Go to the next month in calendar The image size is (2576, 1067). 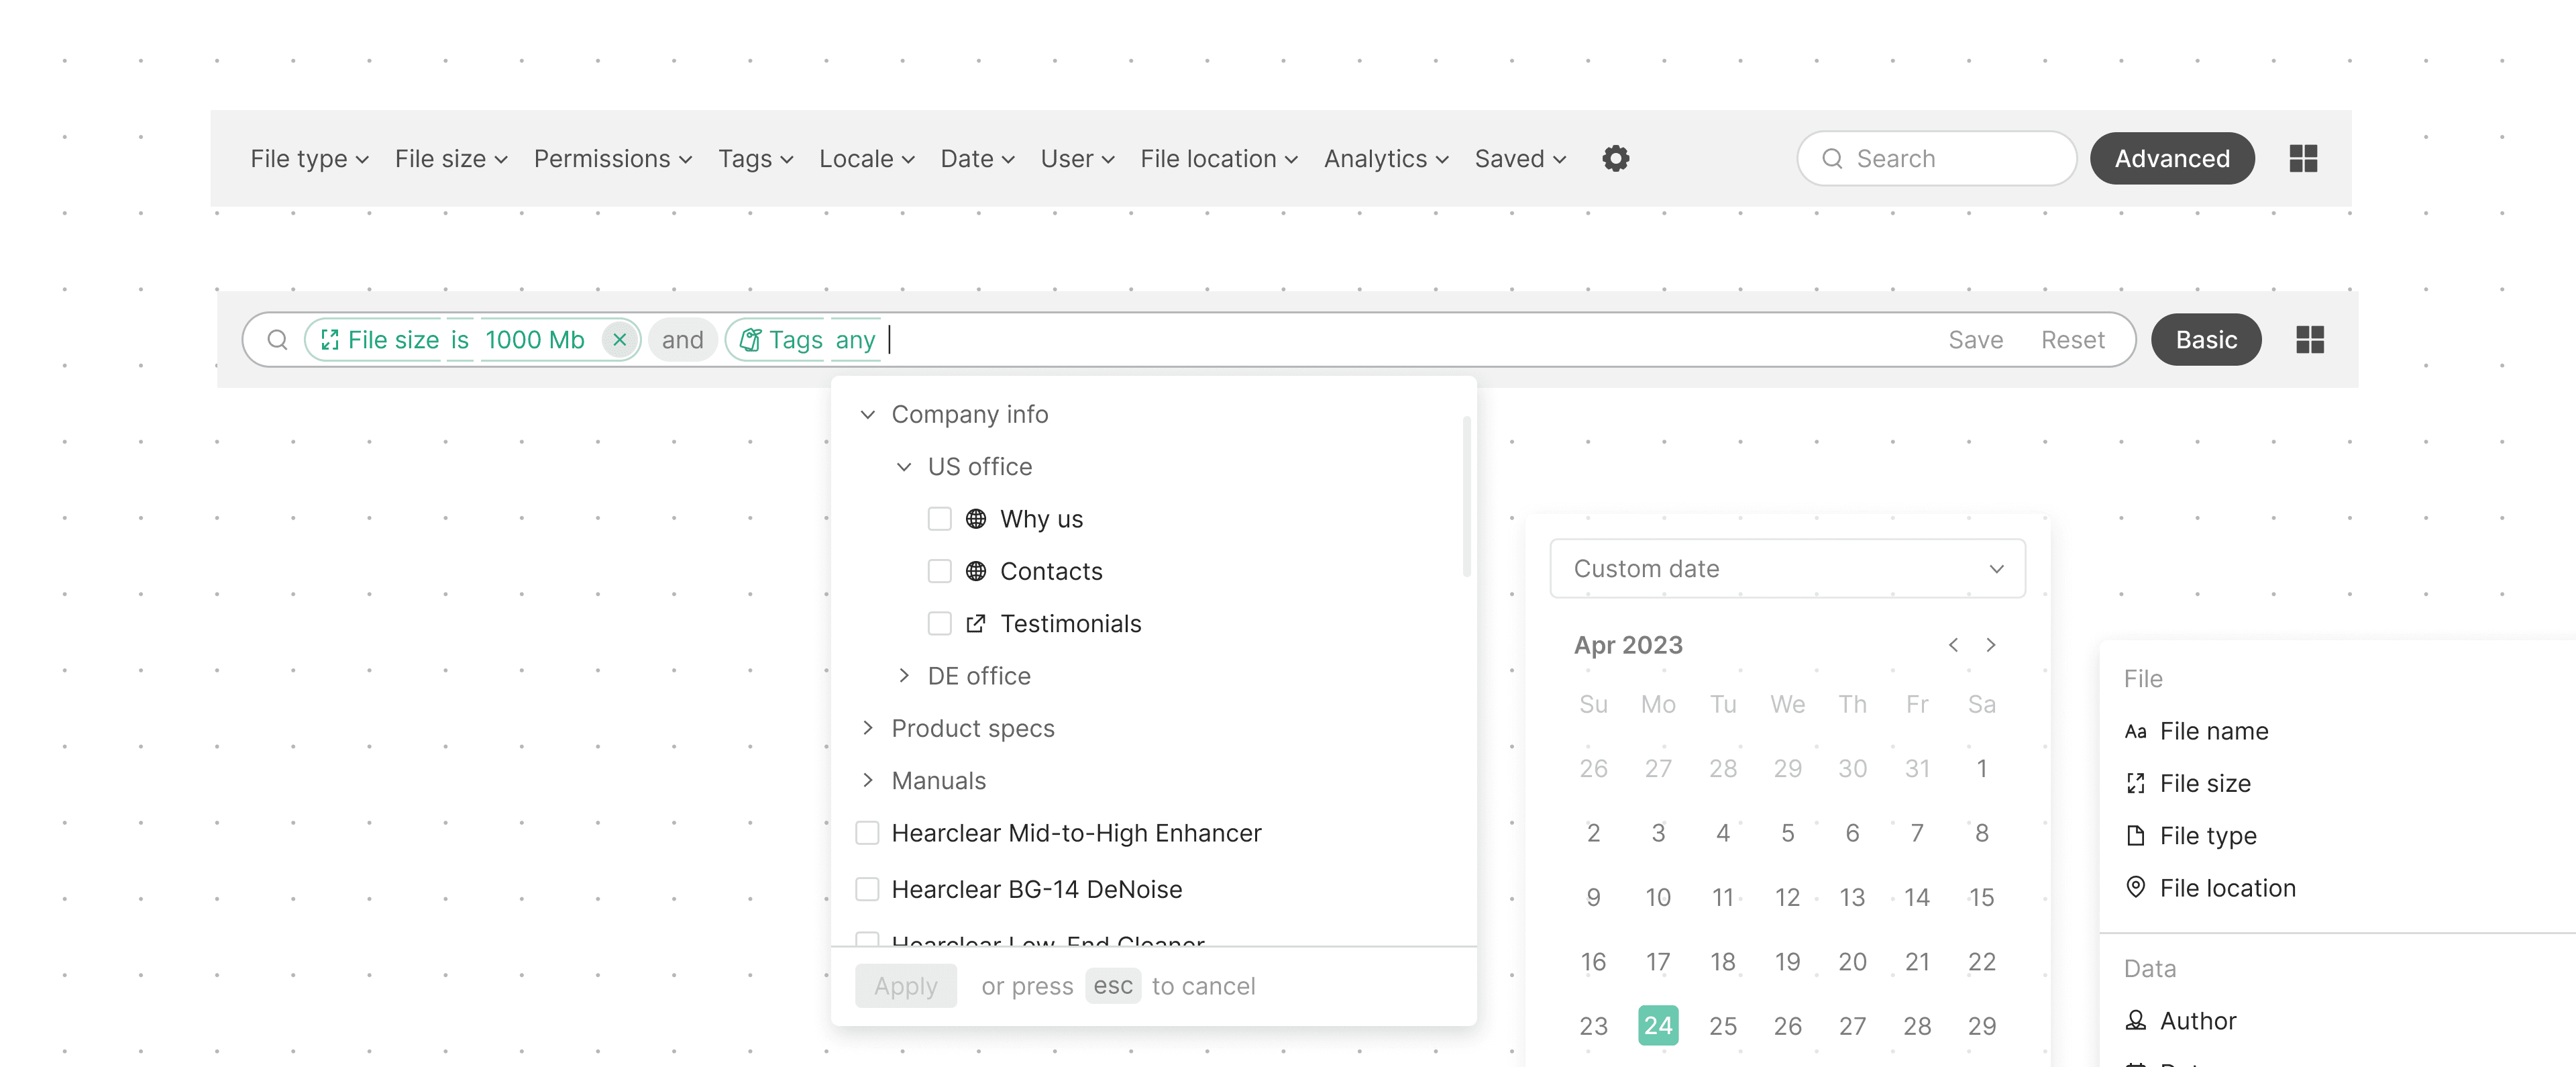coord(1990,645)
